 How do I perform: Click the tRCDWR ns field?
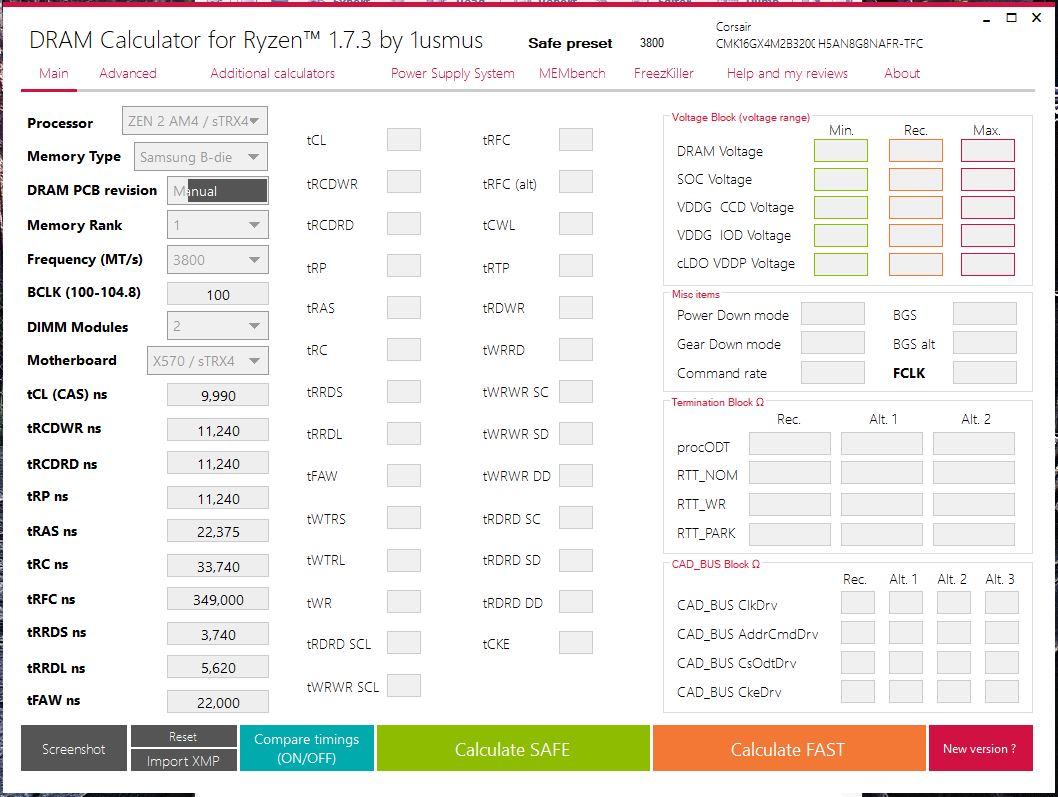pos(217,431)
